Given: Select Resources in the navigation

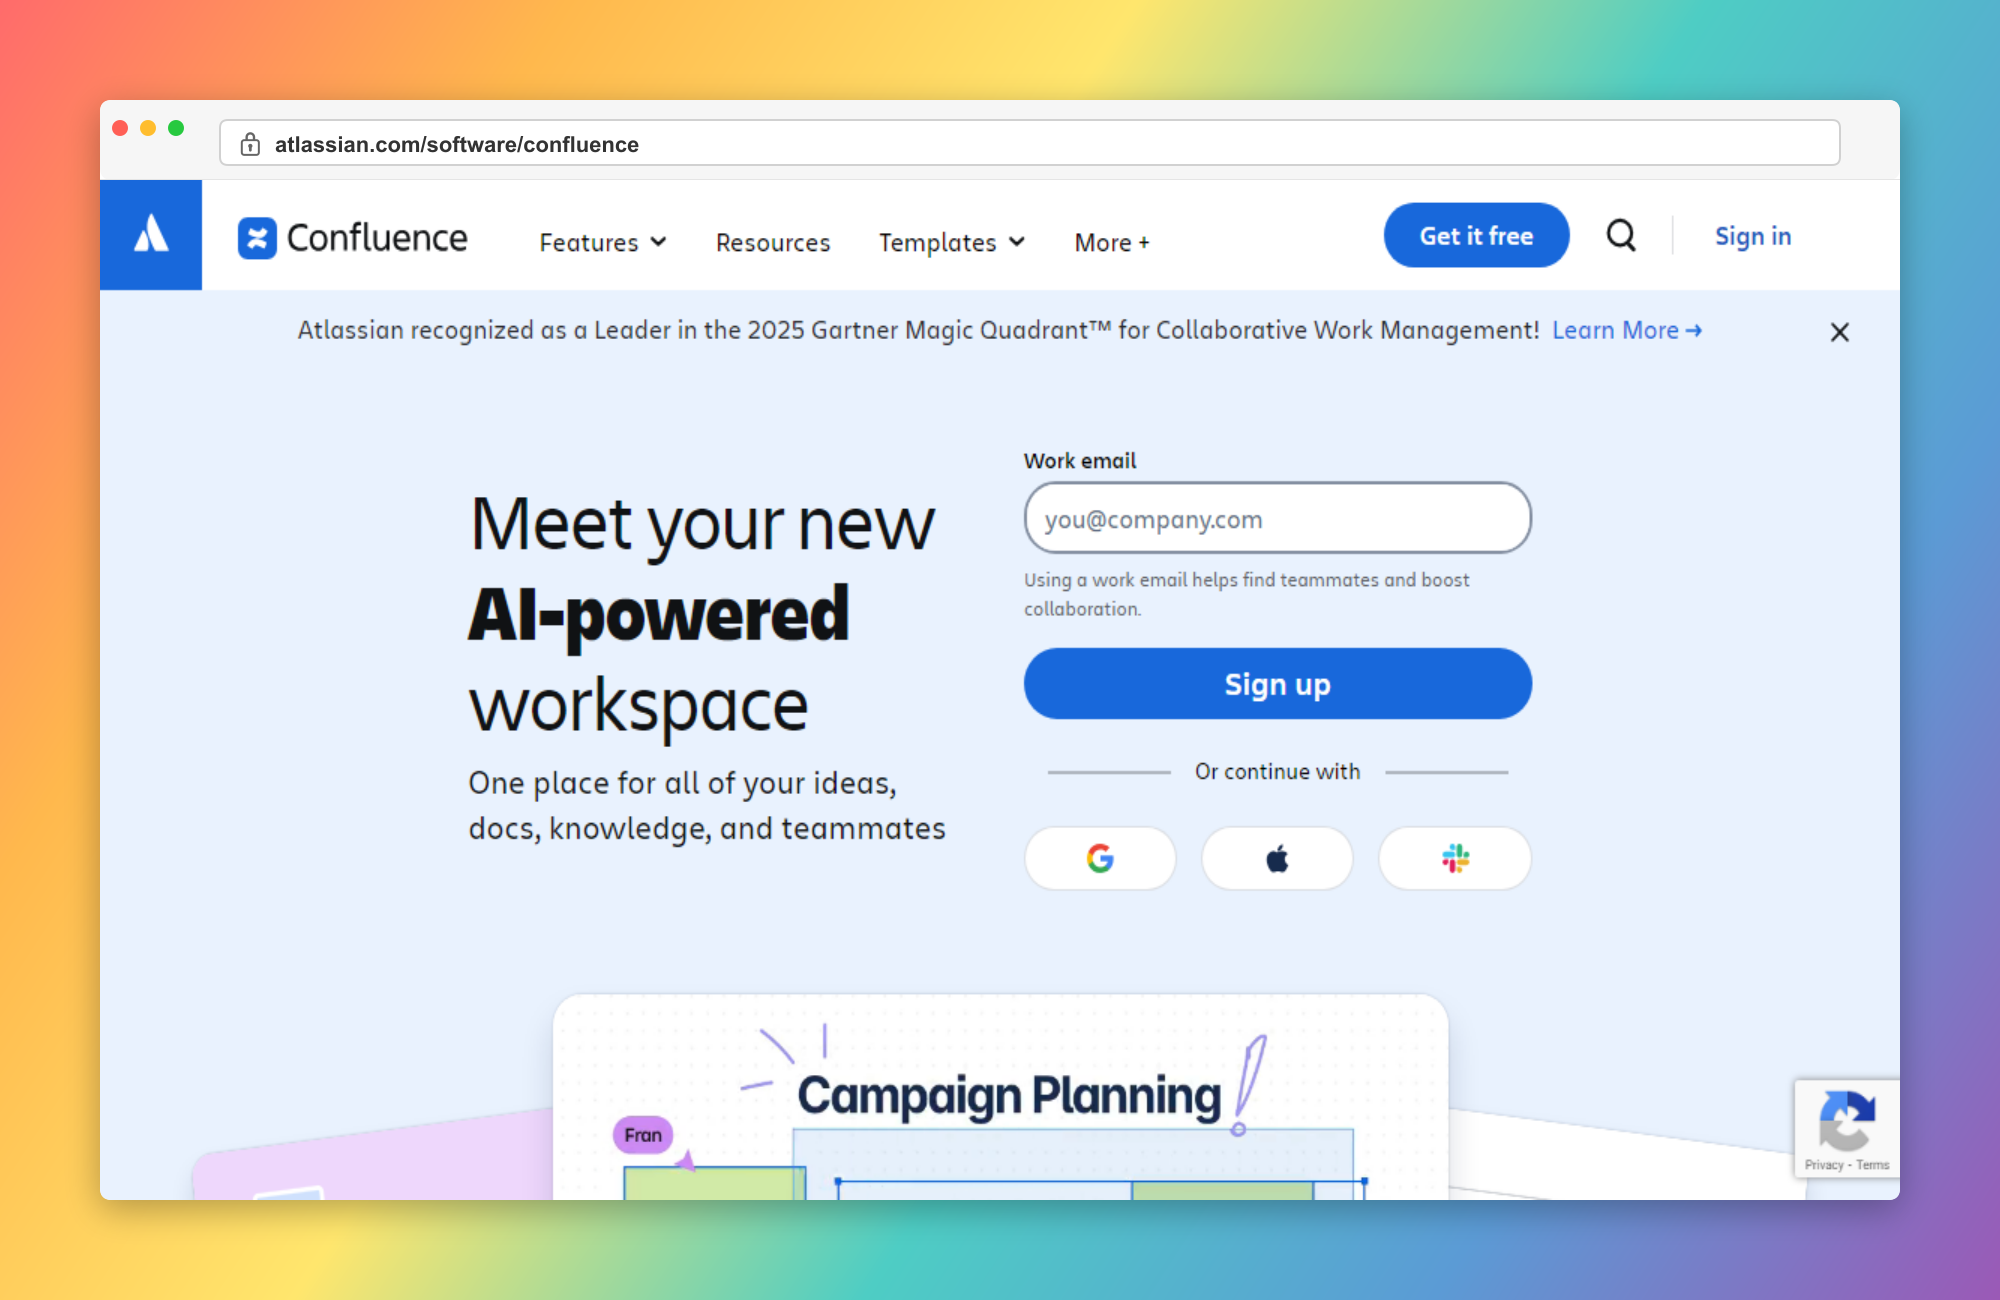Looking at the screenshot, I should [x=772, y=242].
